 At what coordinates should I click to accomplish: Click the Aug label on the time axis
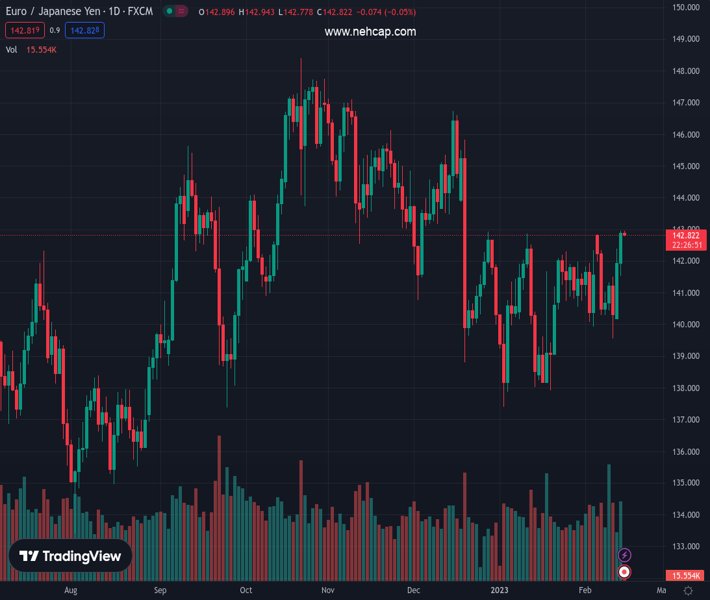pyautogui.click(x=70, y=591)
